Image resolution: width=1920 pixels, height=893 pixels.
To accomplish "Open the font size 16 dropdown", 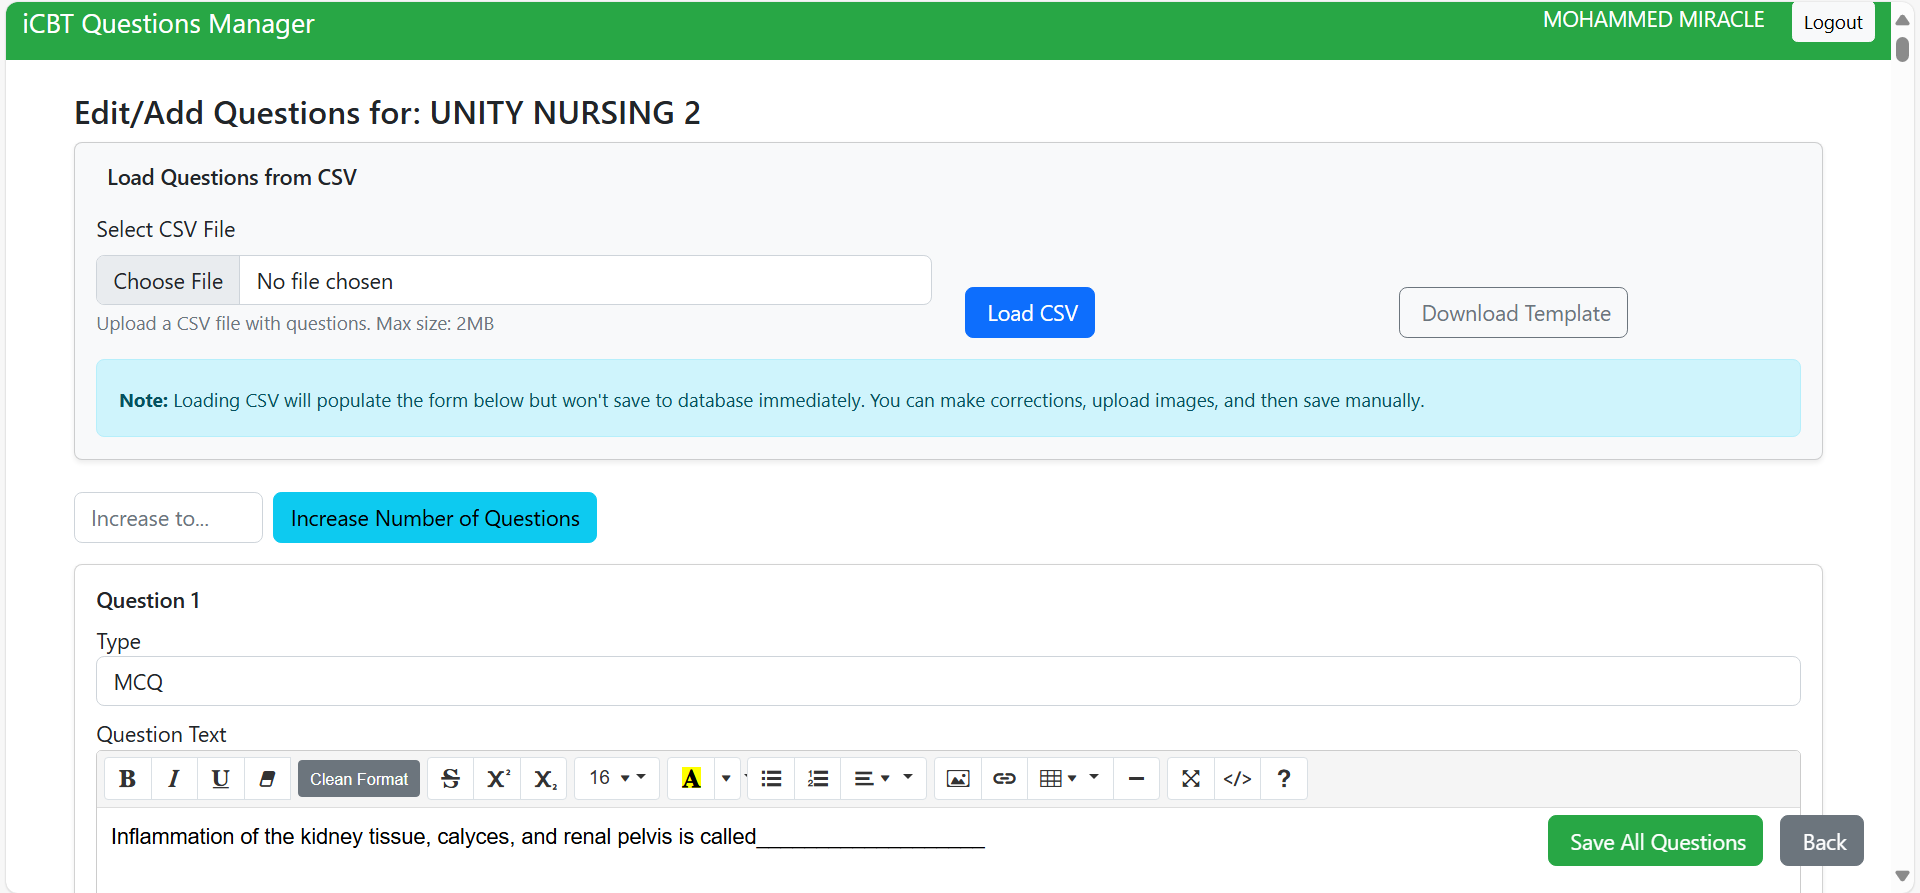I will click(x=616, y=779).
